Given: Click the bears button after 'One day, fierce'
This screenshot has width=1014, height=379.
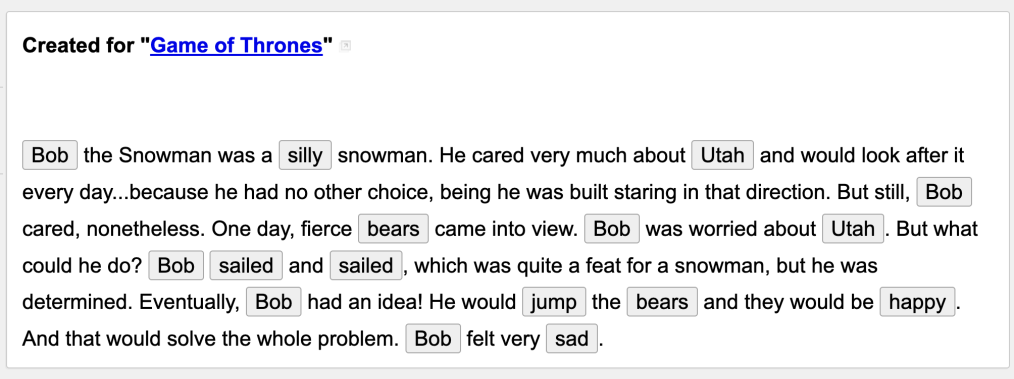Looking at the screenshot, I should coord(393,229).
